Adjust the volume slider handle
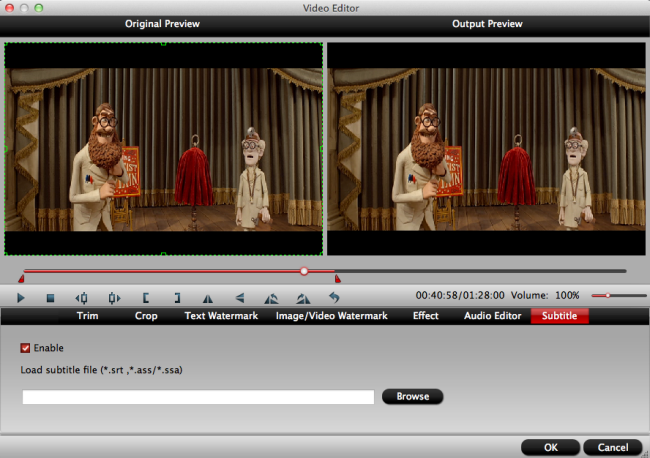Image resolution: width=650 pixels, height=458 pixels. coord(608,296)
